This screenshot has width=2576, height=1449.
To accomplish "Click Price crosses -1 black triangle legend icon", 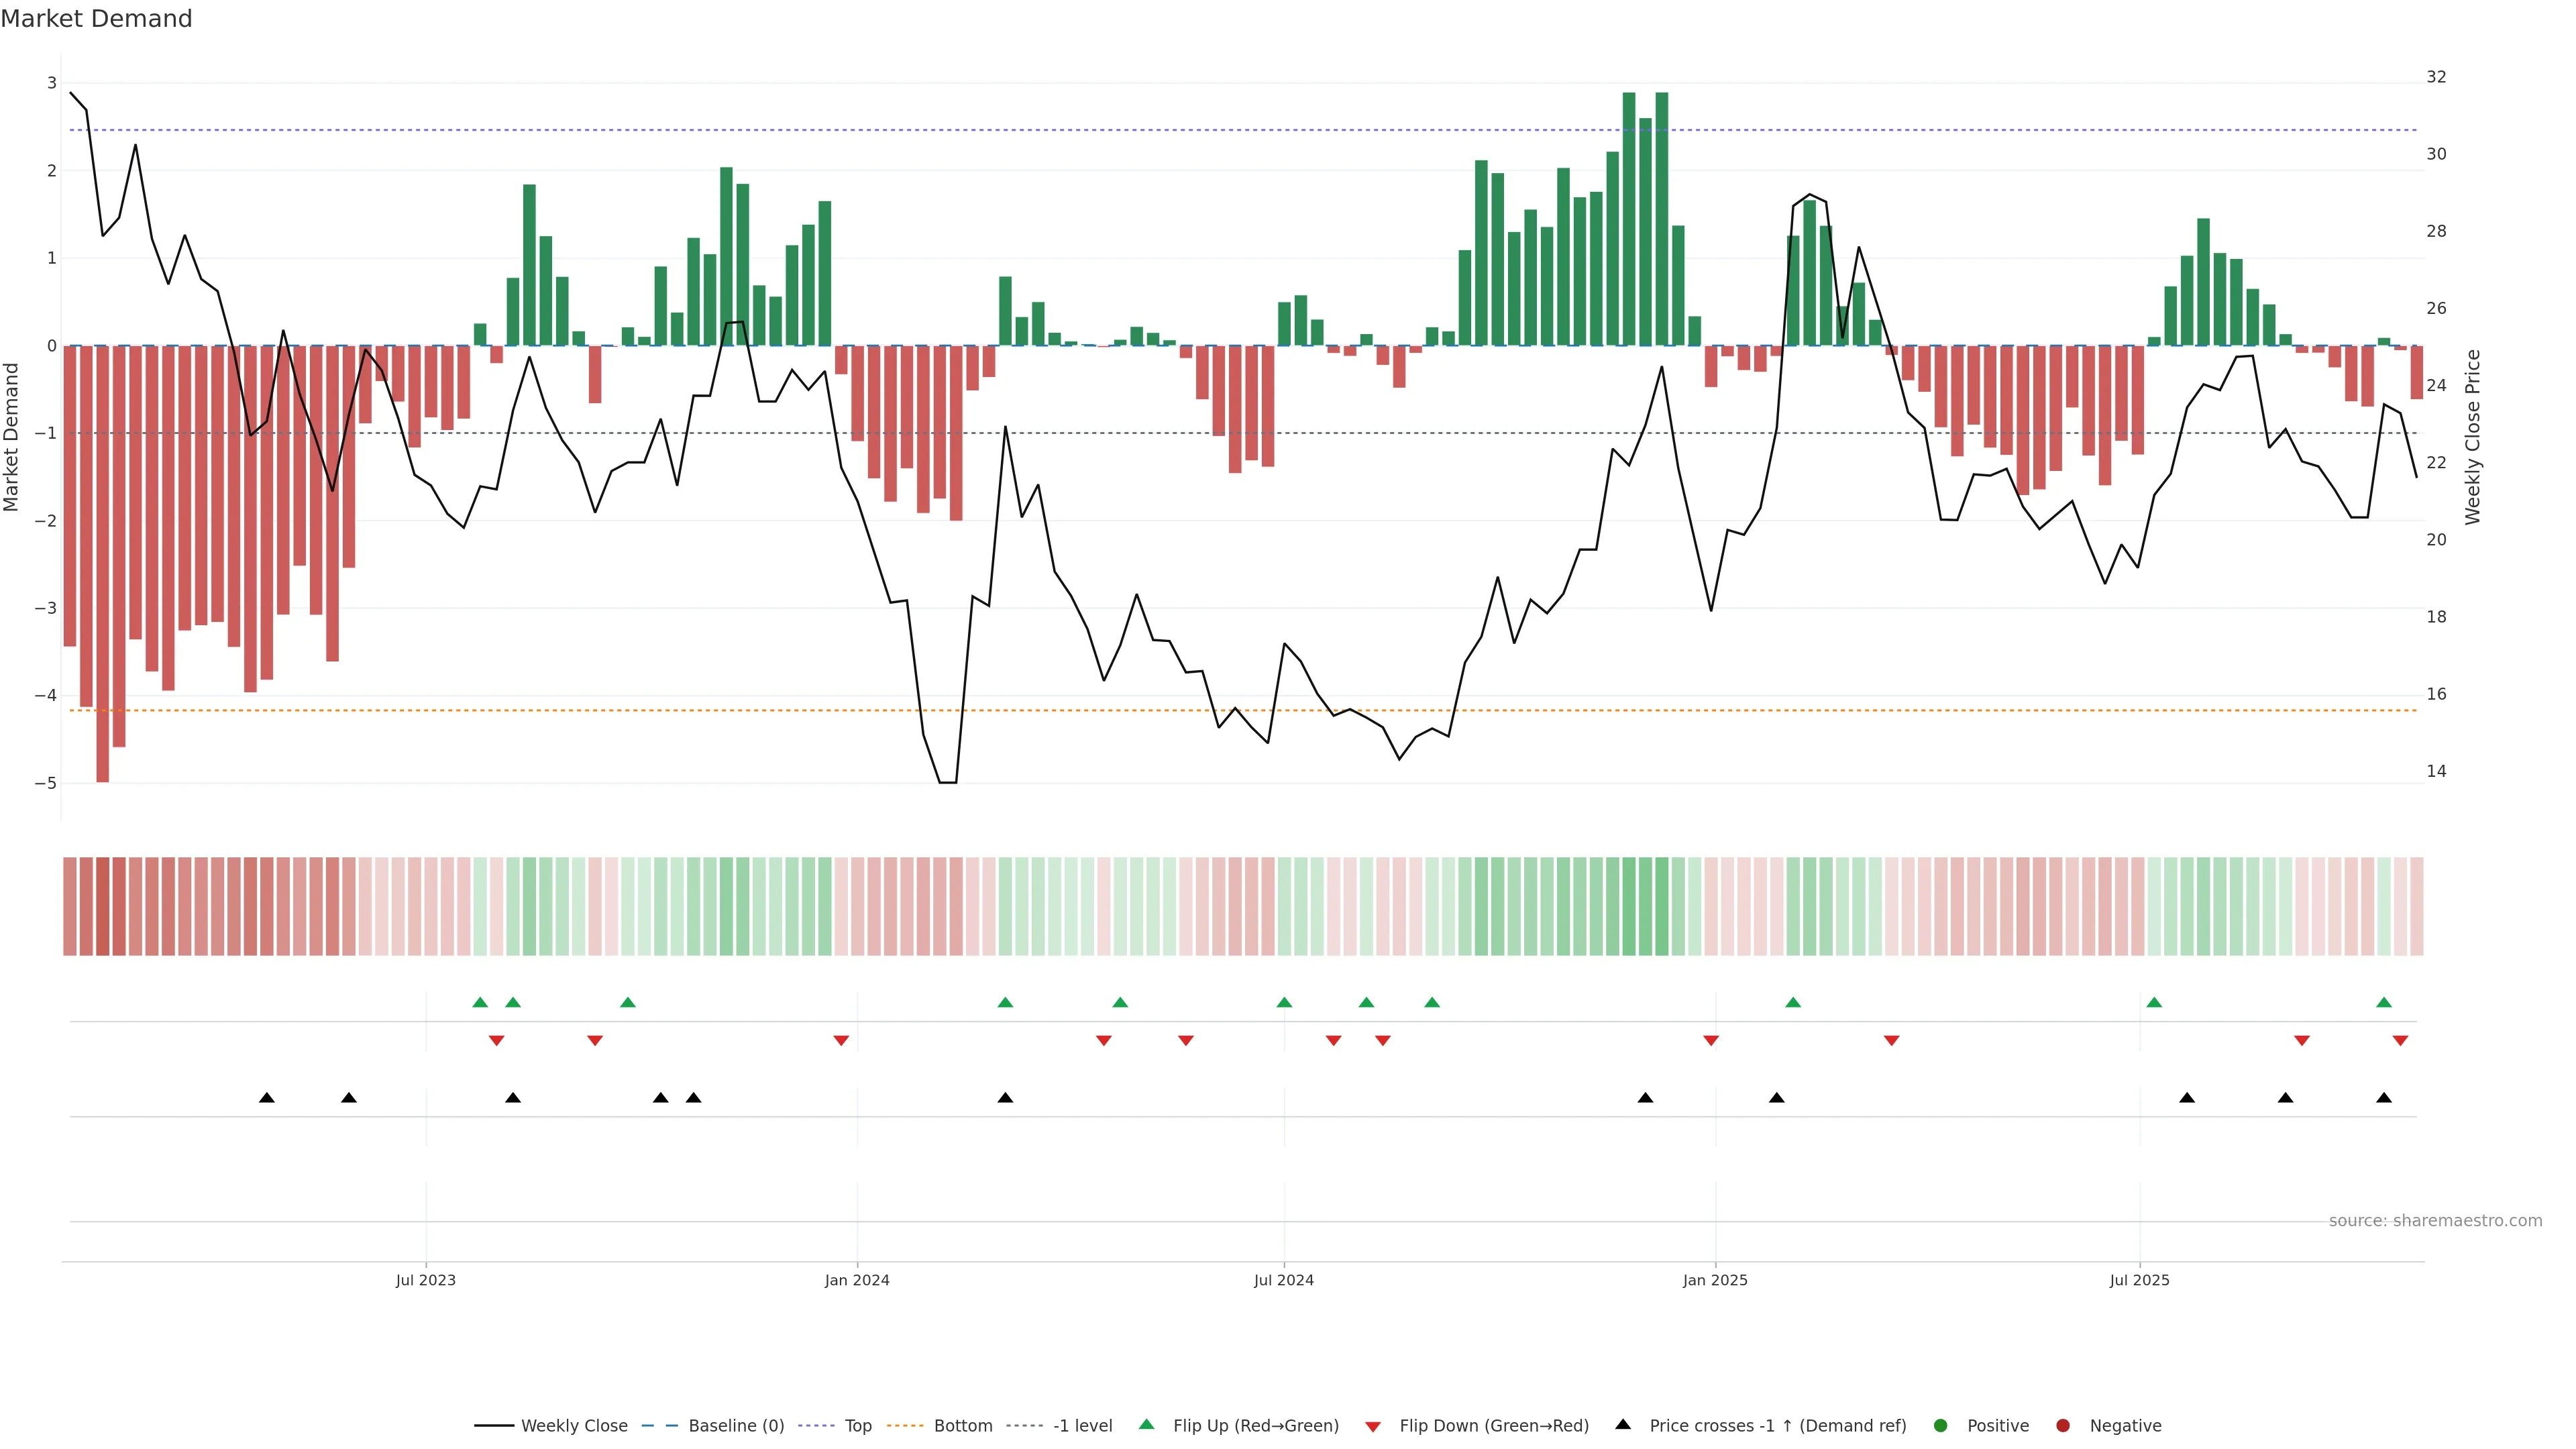I will point(1623,1424).
